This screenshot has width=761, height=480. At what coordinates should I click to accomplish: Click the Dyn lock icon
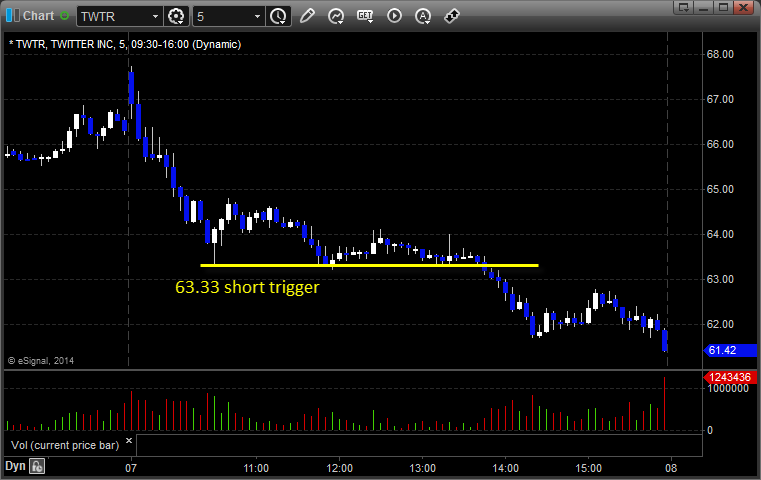pyautogui.click(x=37, y=466)
